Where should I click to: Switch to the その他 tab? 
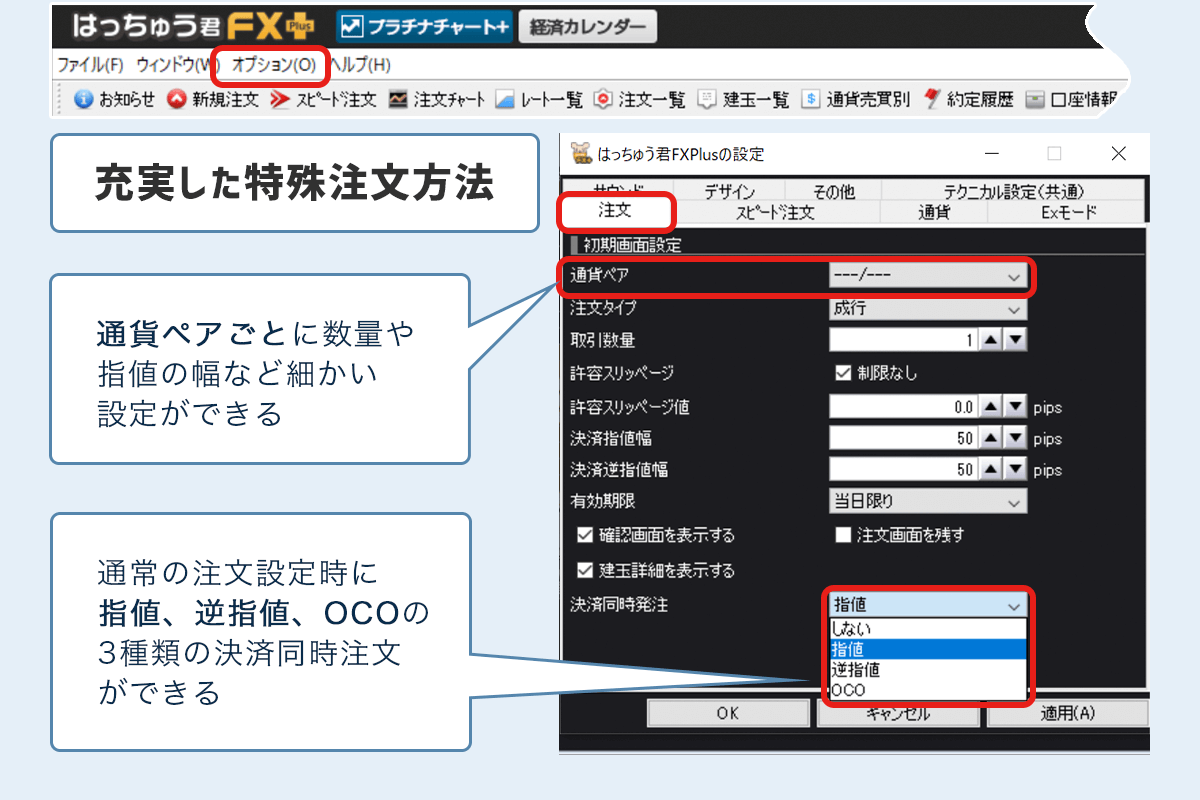pyautogui.click(x=833, y=191)
